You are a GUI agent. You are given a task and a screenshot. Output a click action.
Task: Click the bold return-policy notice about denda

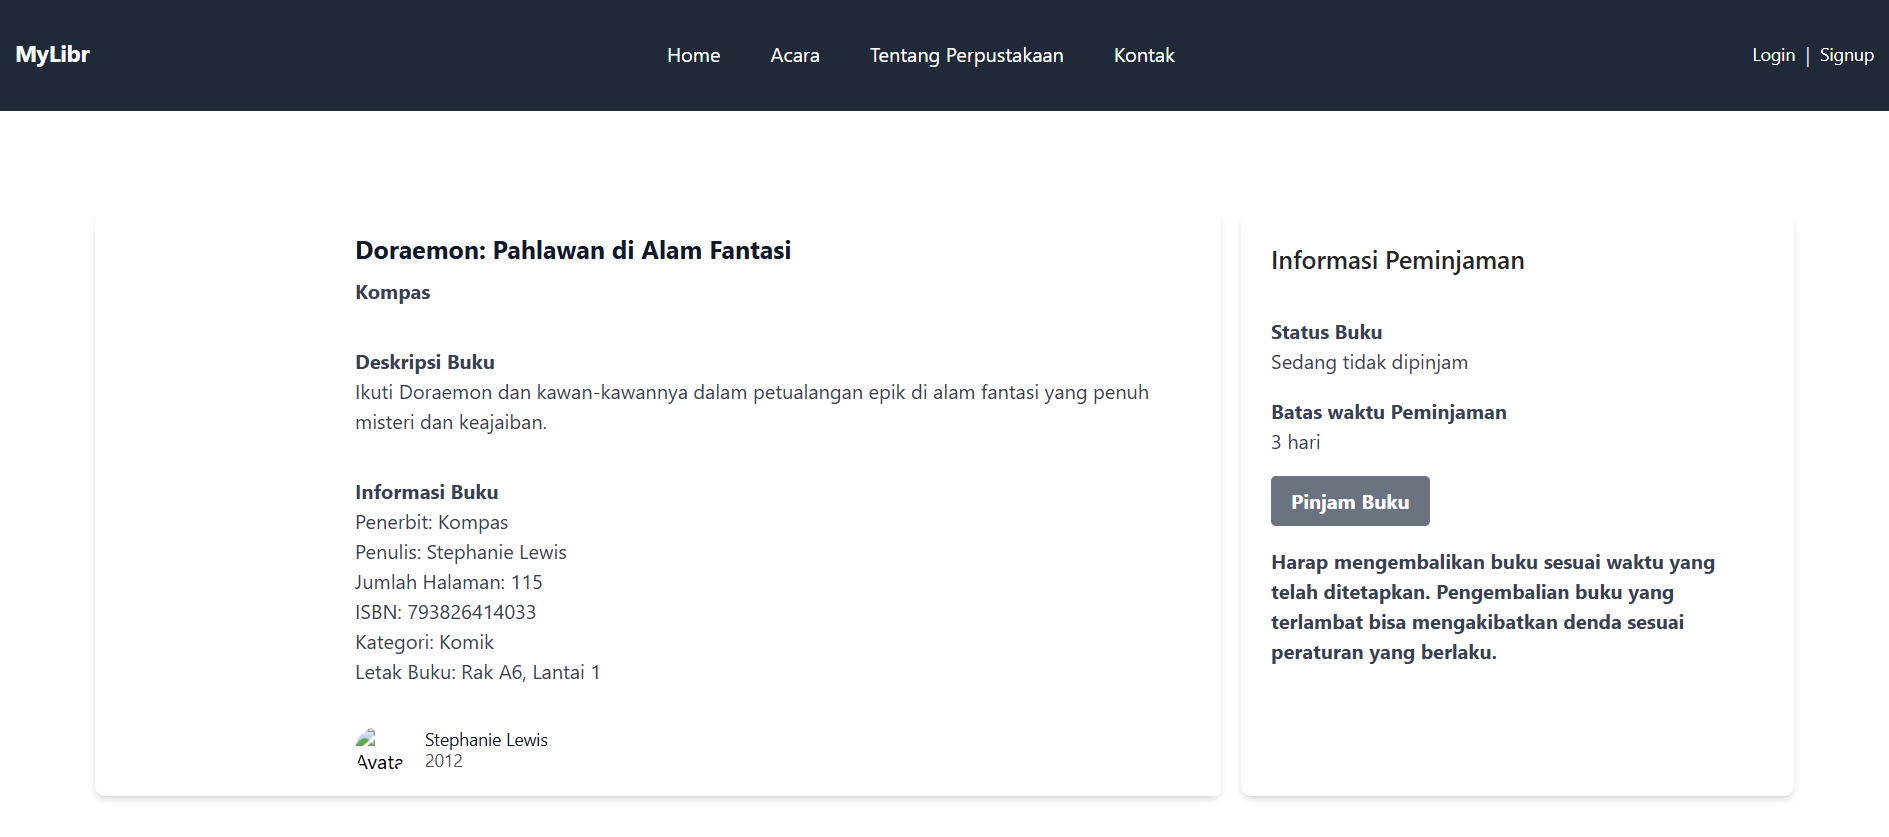1493,607
